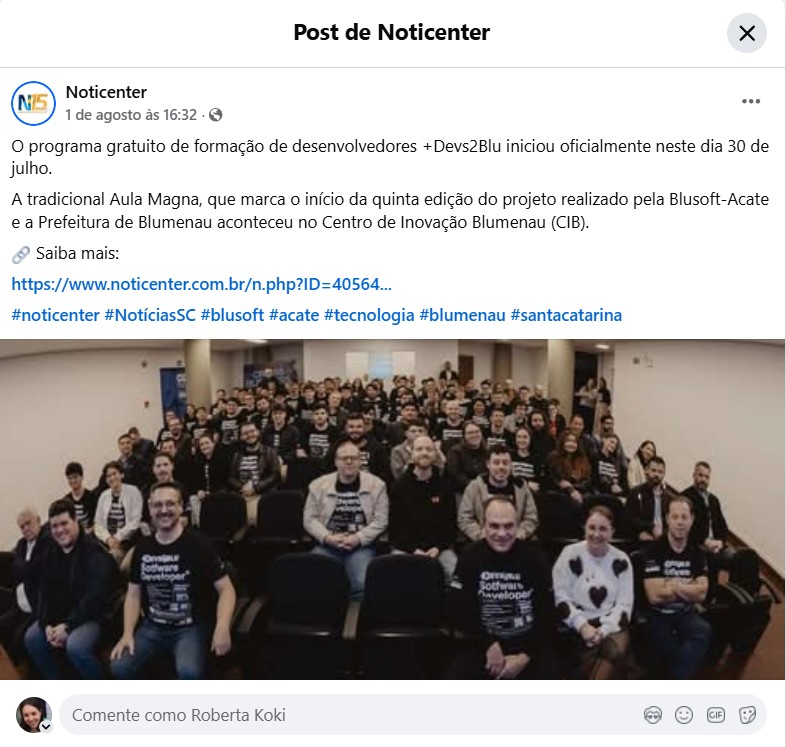This screenshot has height=747, width=786.
Task: Close the Noticenter post dialog
Action: pyautogui.click(x=746, y=33)
